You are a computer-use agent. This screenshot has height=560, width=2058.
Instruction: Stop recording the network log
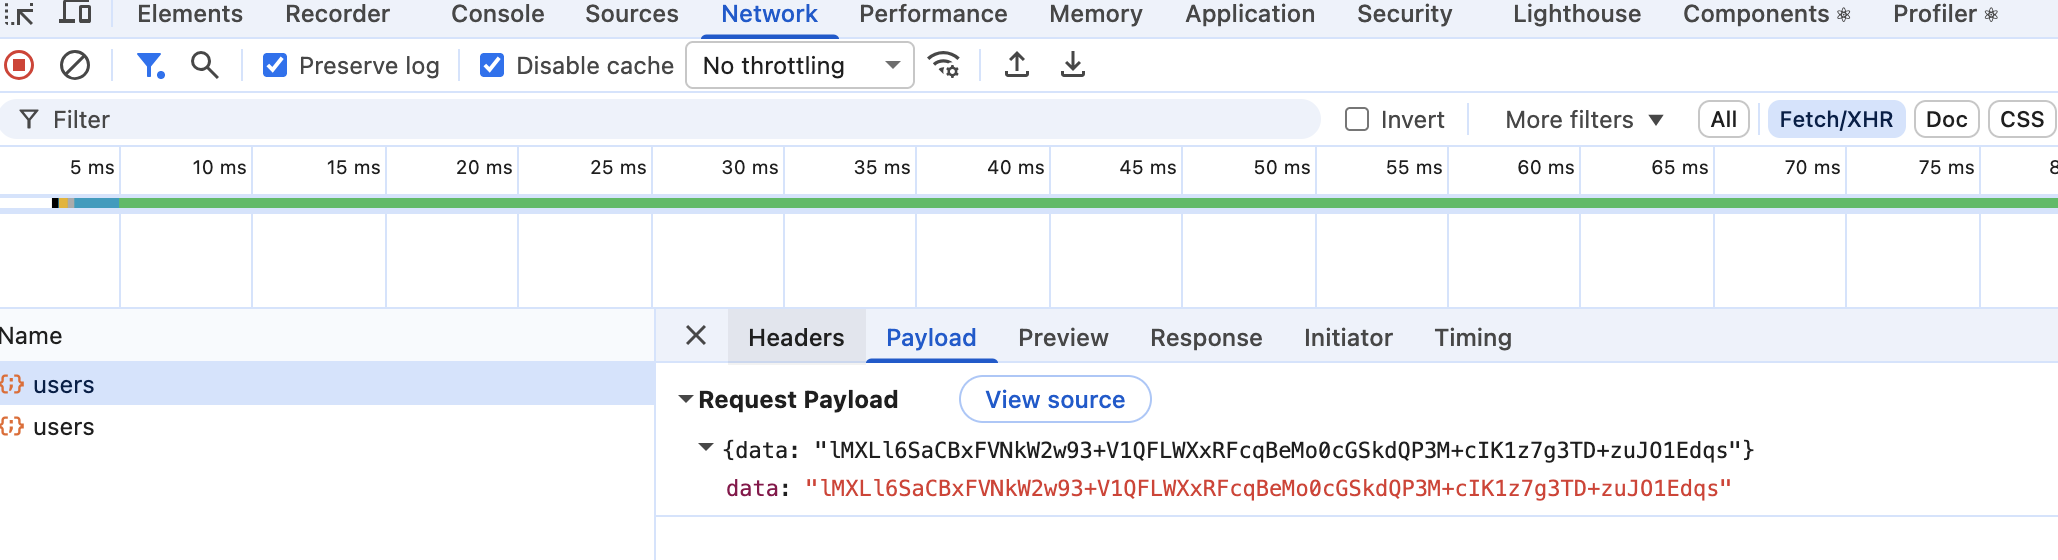19,66
